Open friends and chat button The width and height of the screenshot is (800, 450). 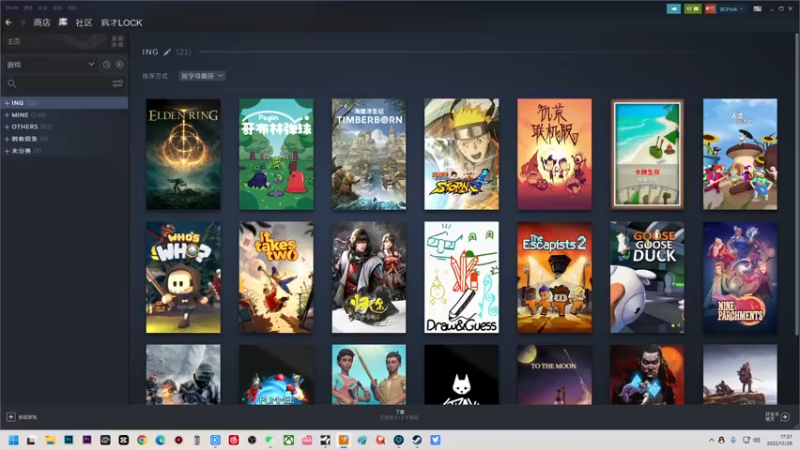point(777,417)
